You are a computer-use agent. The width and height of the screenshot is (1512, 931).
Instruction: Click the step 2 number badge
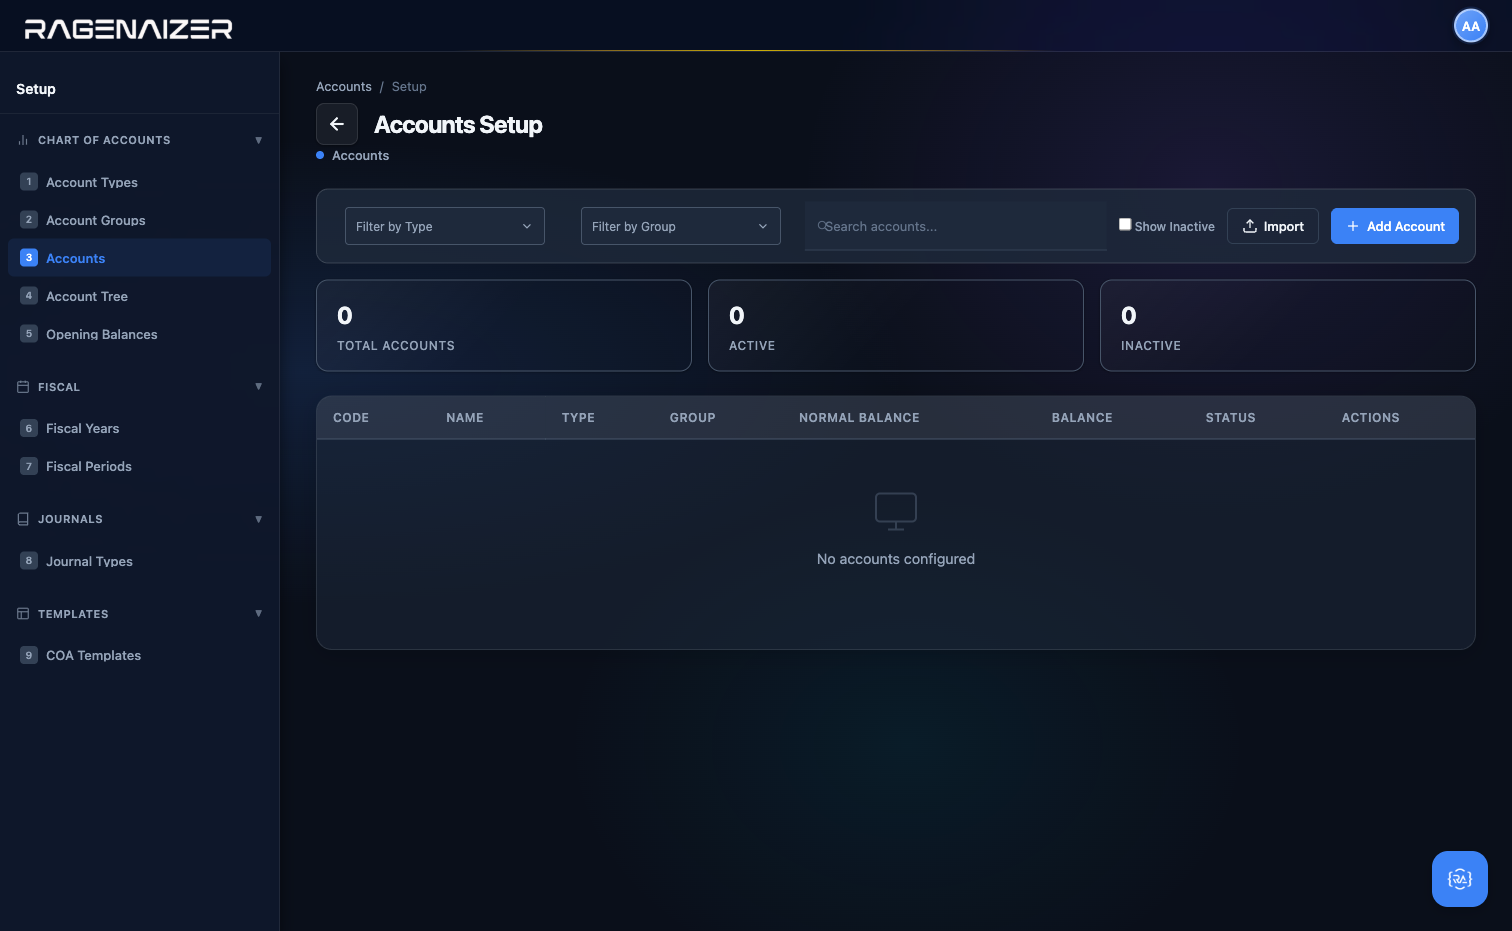(29, 220)
